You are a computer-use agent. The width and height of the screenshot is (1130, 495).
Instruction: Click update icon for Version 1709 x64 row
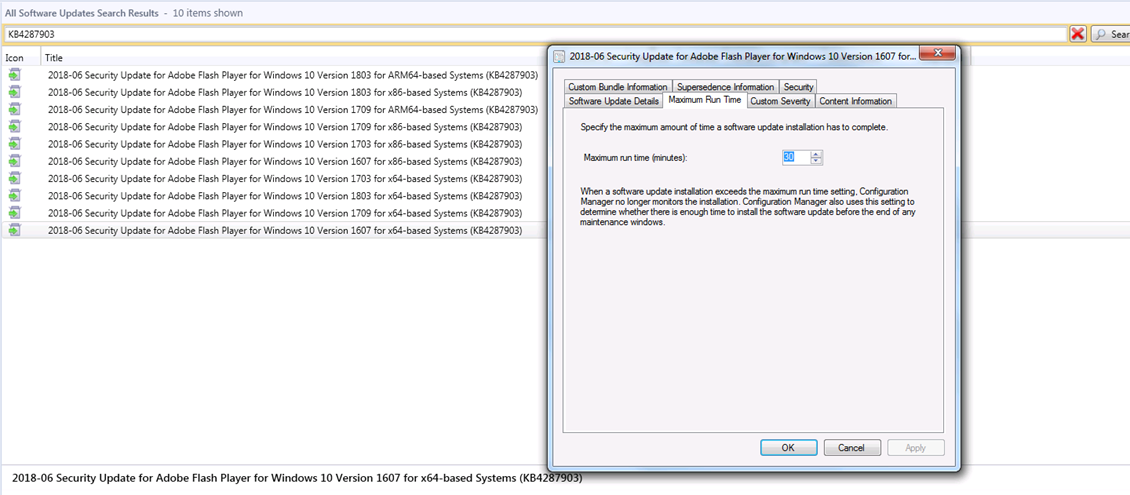click(x=14, y=213)
